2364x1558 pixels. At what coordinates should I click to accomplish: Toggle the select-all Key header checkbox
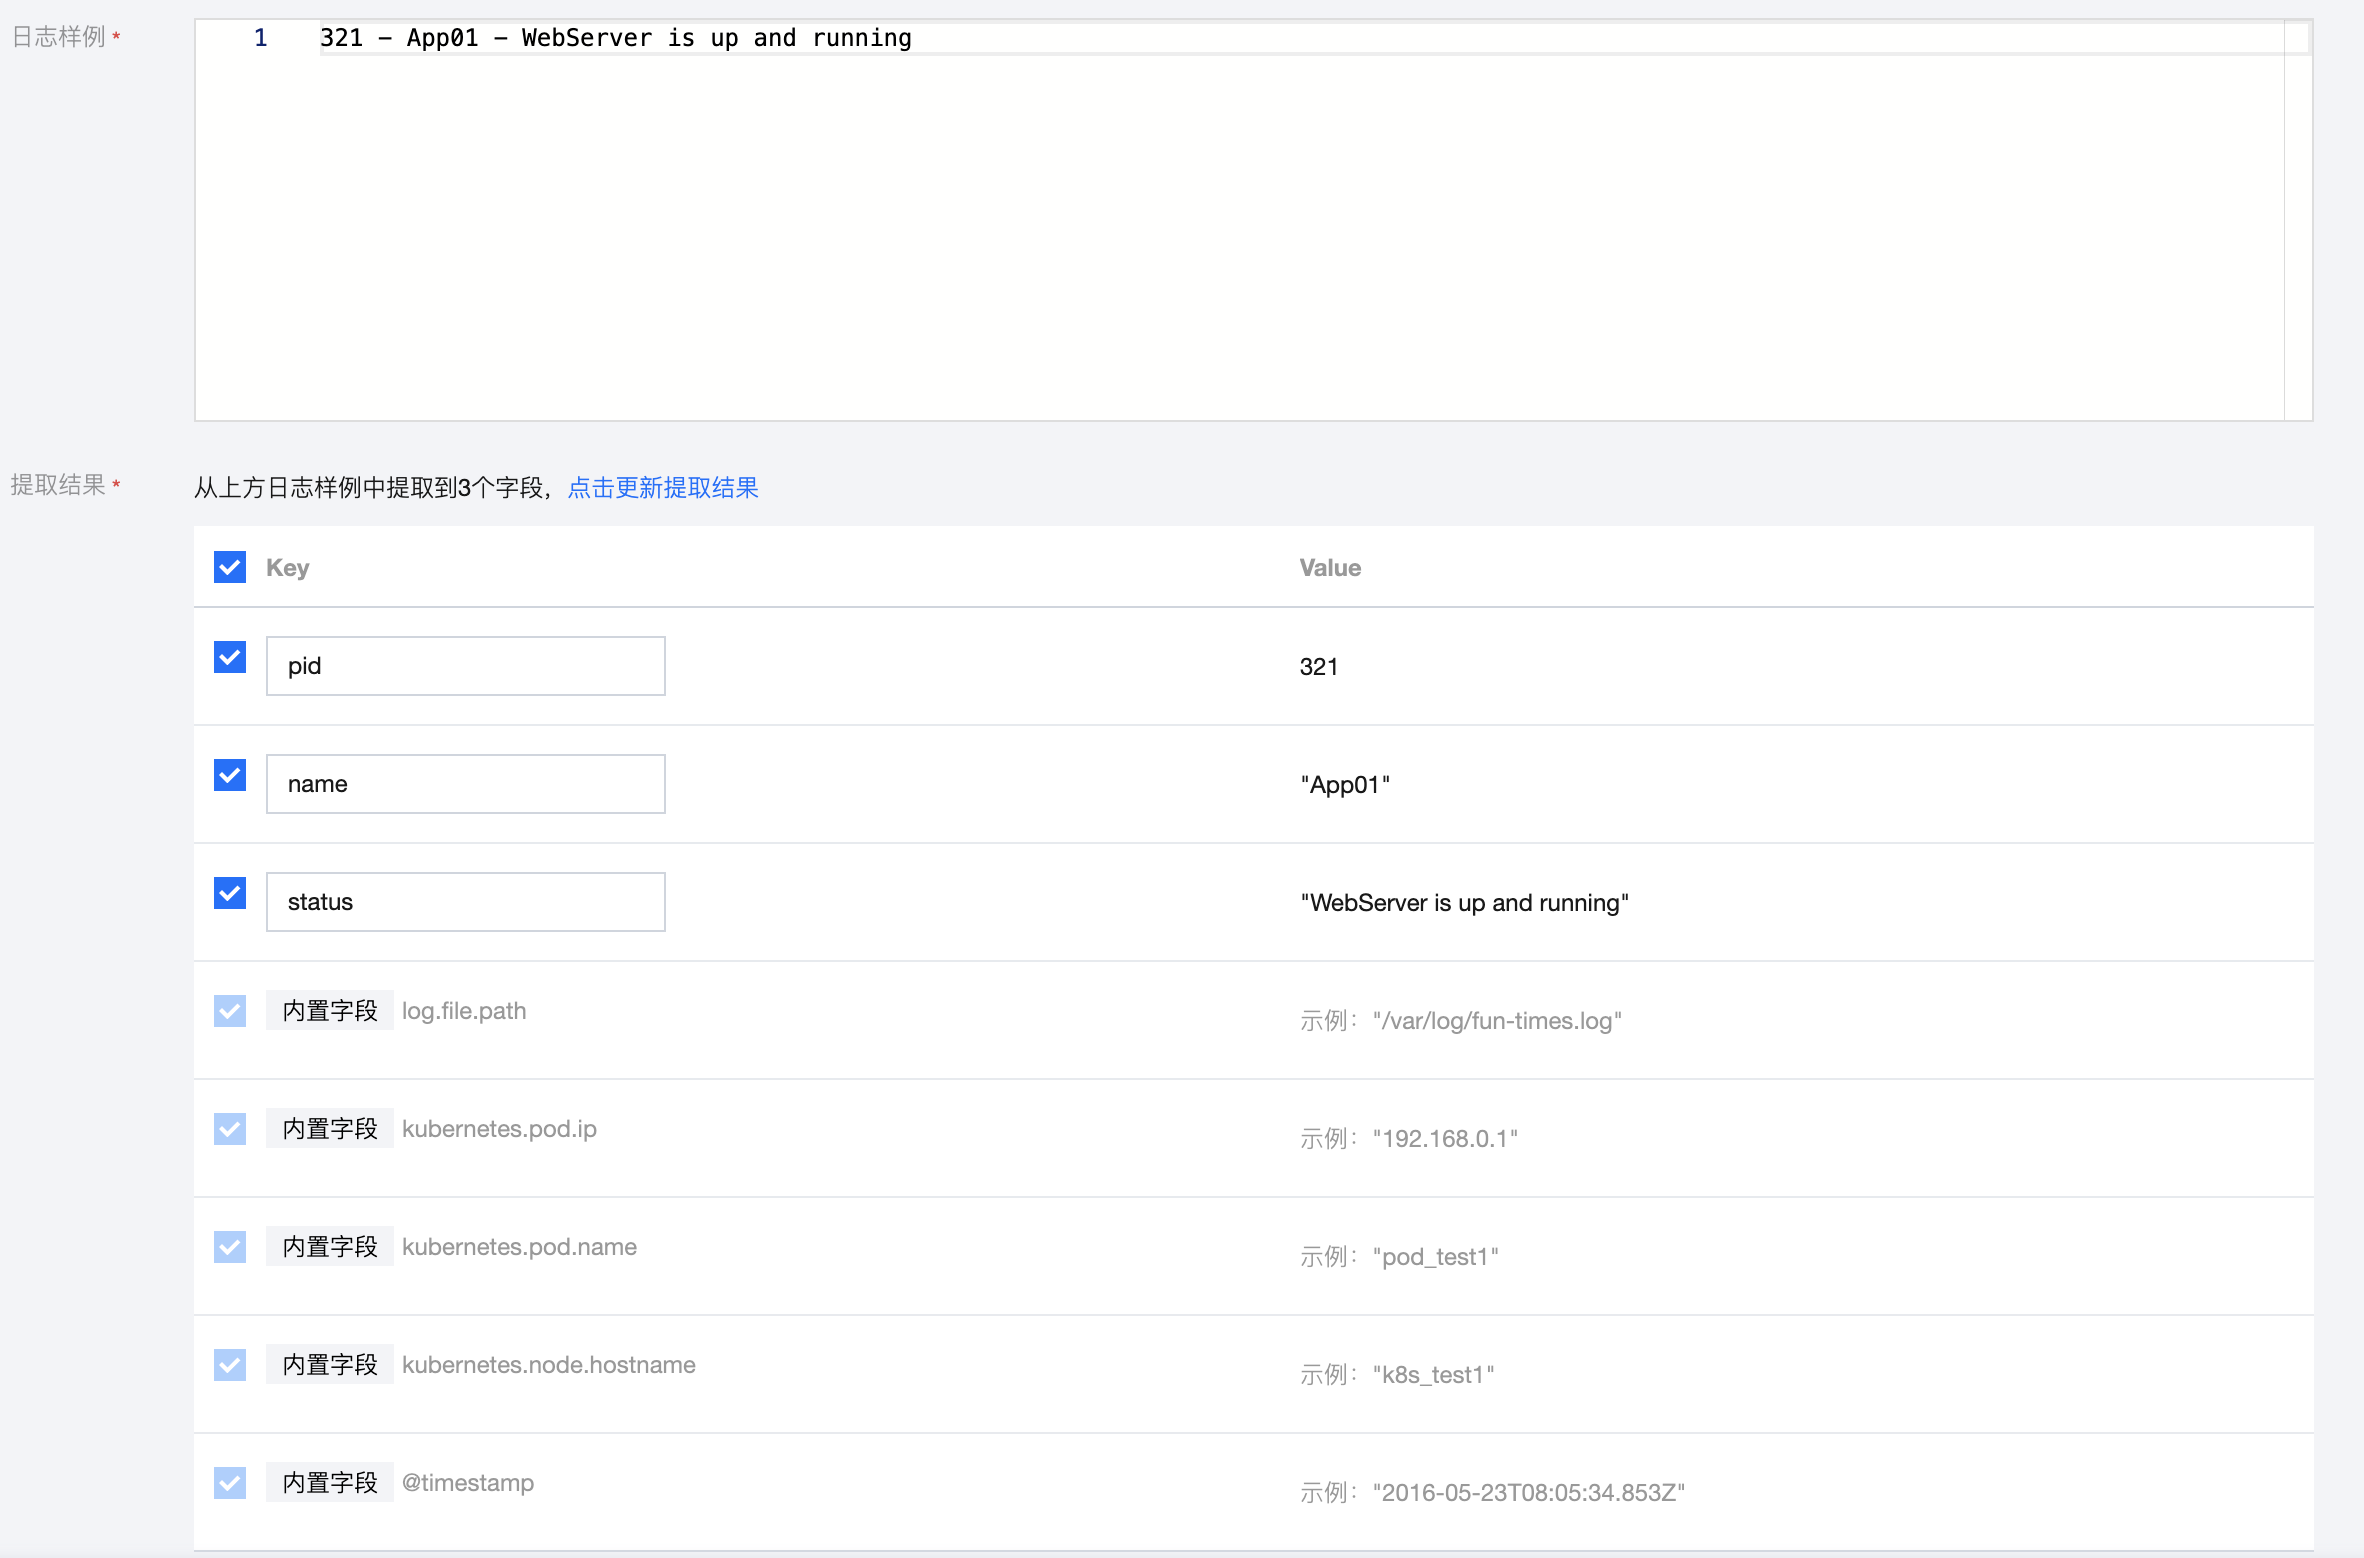click(230, 567)
